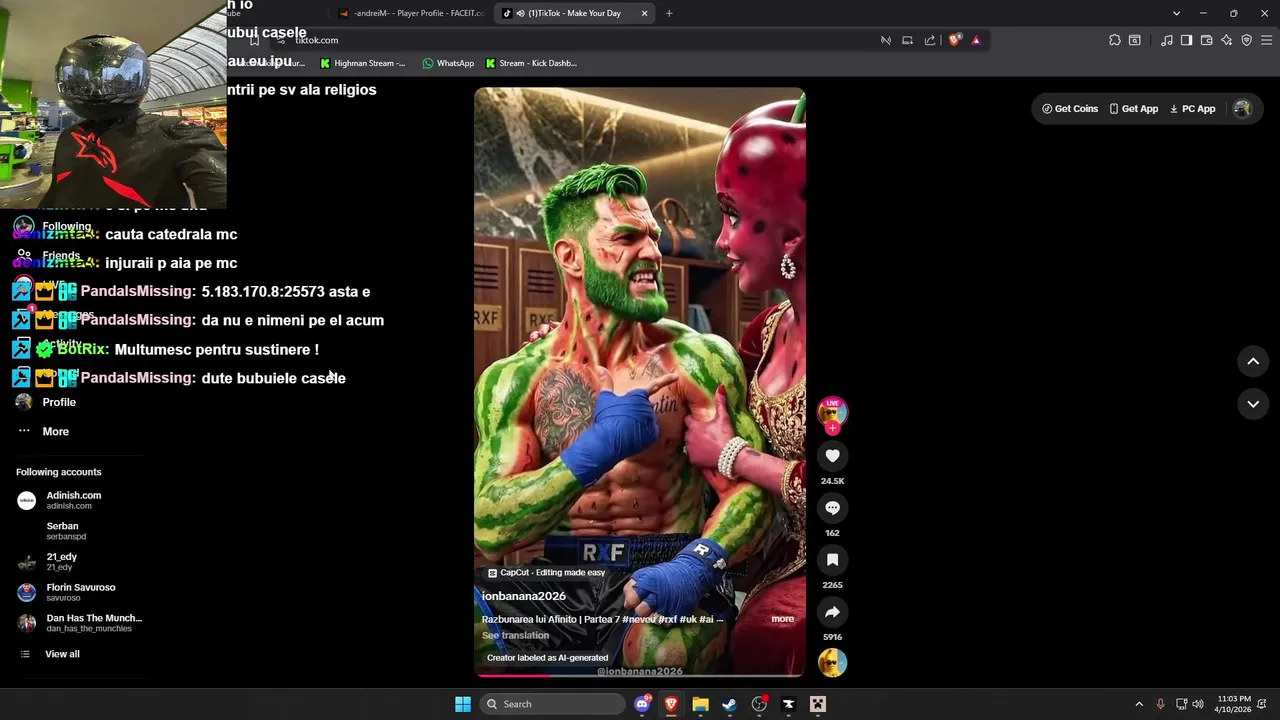Open a new browser tab with plus
This screenshot has width=1280, height=720.
[669, 13]
